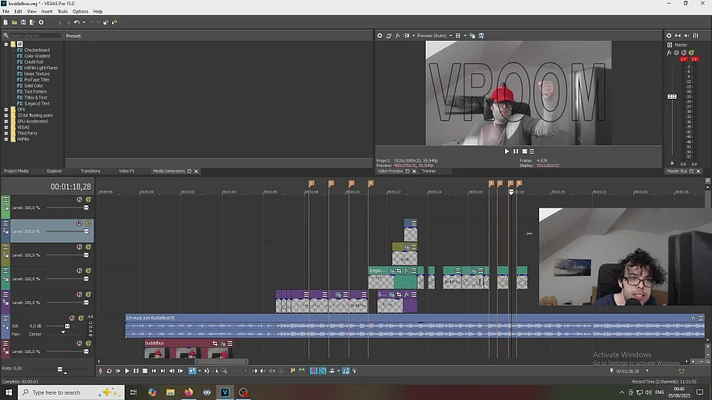712x400 pixels.
Task: Click the Rate slider handle
Action: coord(59,369)
